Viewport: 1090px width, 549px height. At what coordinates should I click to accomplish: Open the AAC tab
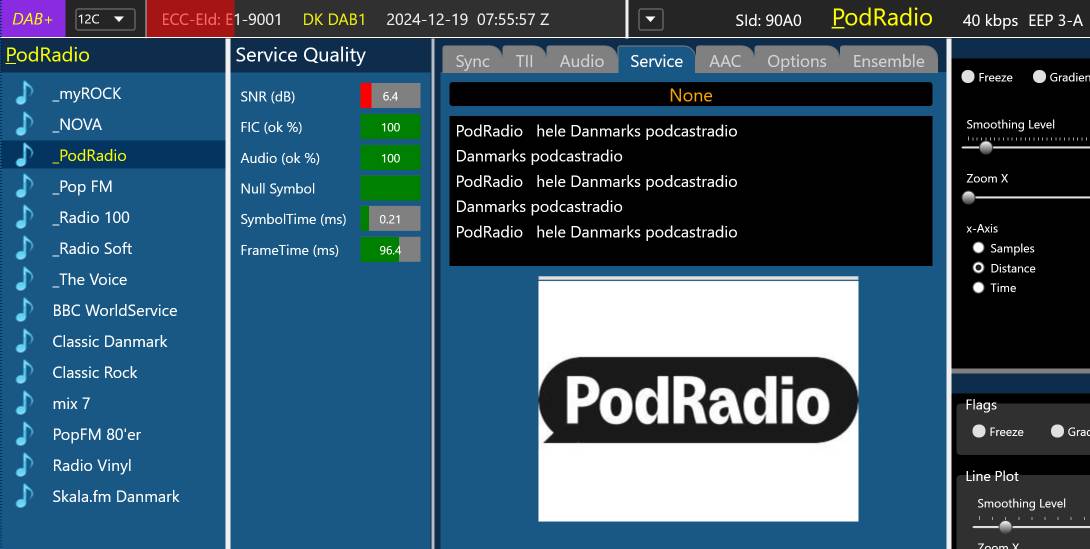coord(725,61)
